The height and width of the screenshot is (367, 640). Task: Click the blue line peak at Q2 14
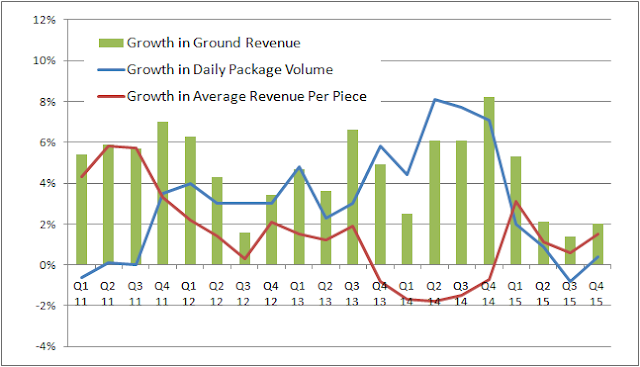pyautogui.click(x=435, y=99)
